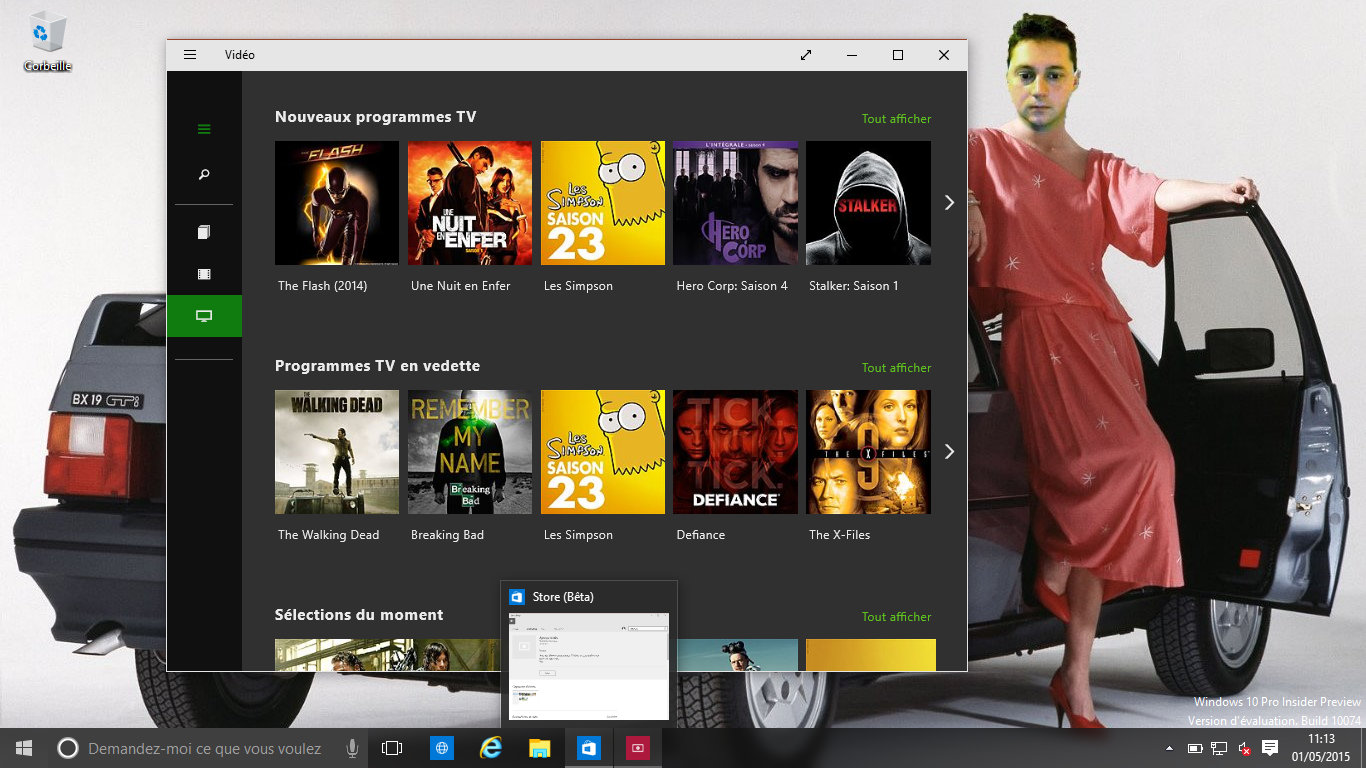Click the full-screen arrows icon in title bar

tap(806, 55)
